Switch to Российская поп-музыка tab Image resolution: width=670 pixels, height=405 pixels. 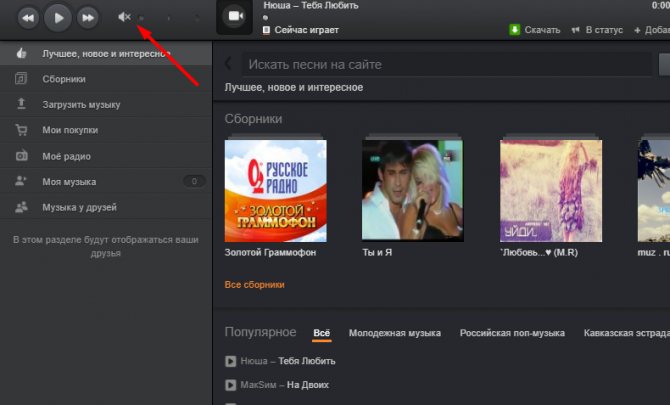512,333
